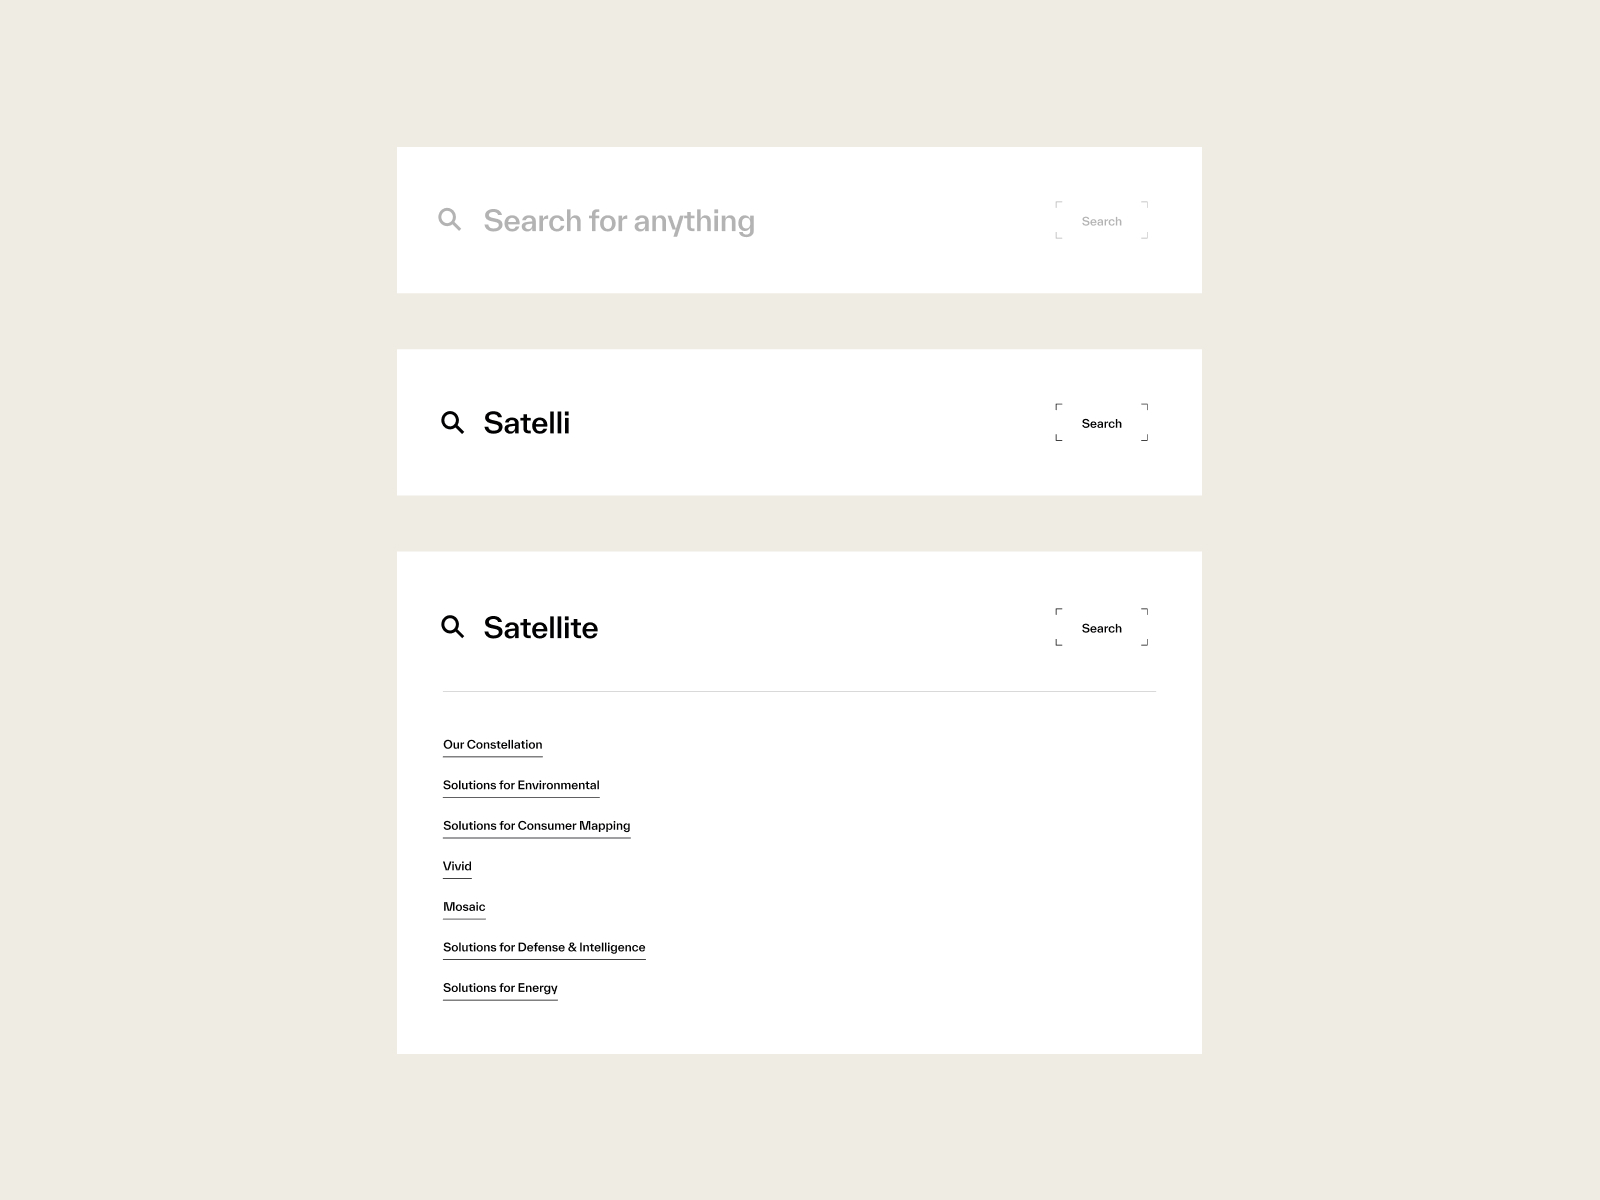
Task: Click the "Search for anything" placeholder field
Action: pos(619,221)
